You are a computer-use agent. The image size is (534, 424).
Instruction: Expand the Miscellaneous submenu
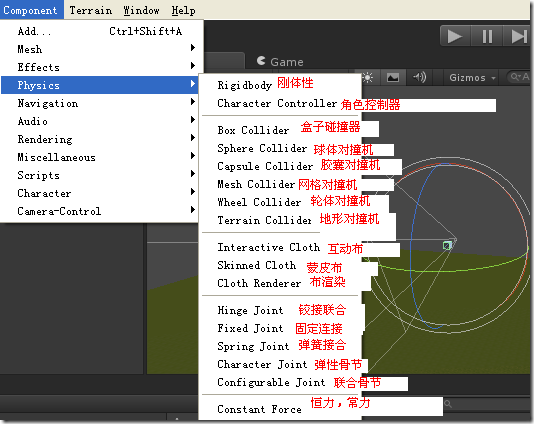[x=100, y=157]
